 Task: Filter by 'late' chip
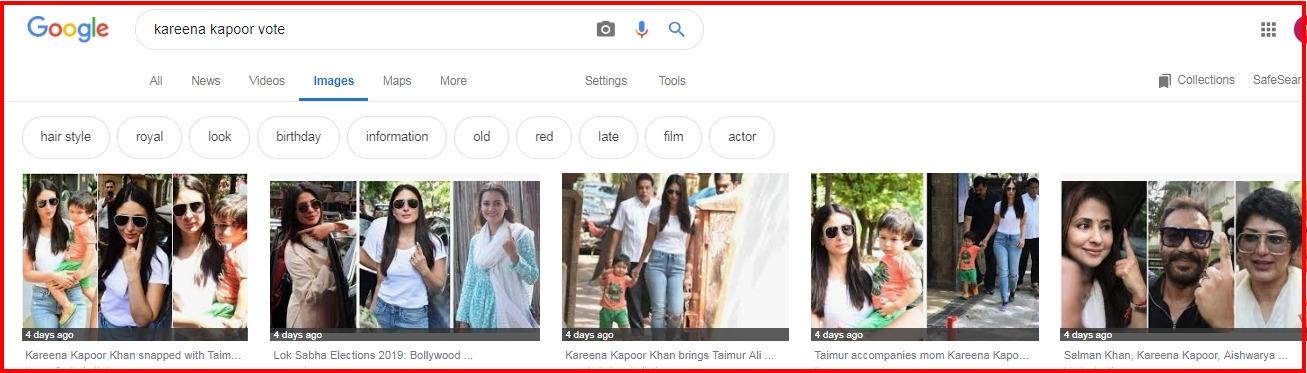coord(608,137)
